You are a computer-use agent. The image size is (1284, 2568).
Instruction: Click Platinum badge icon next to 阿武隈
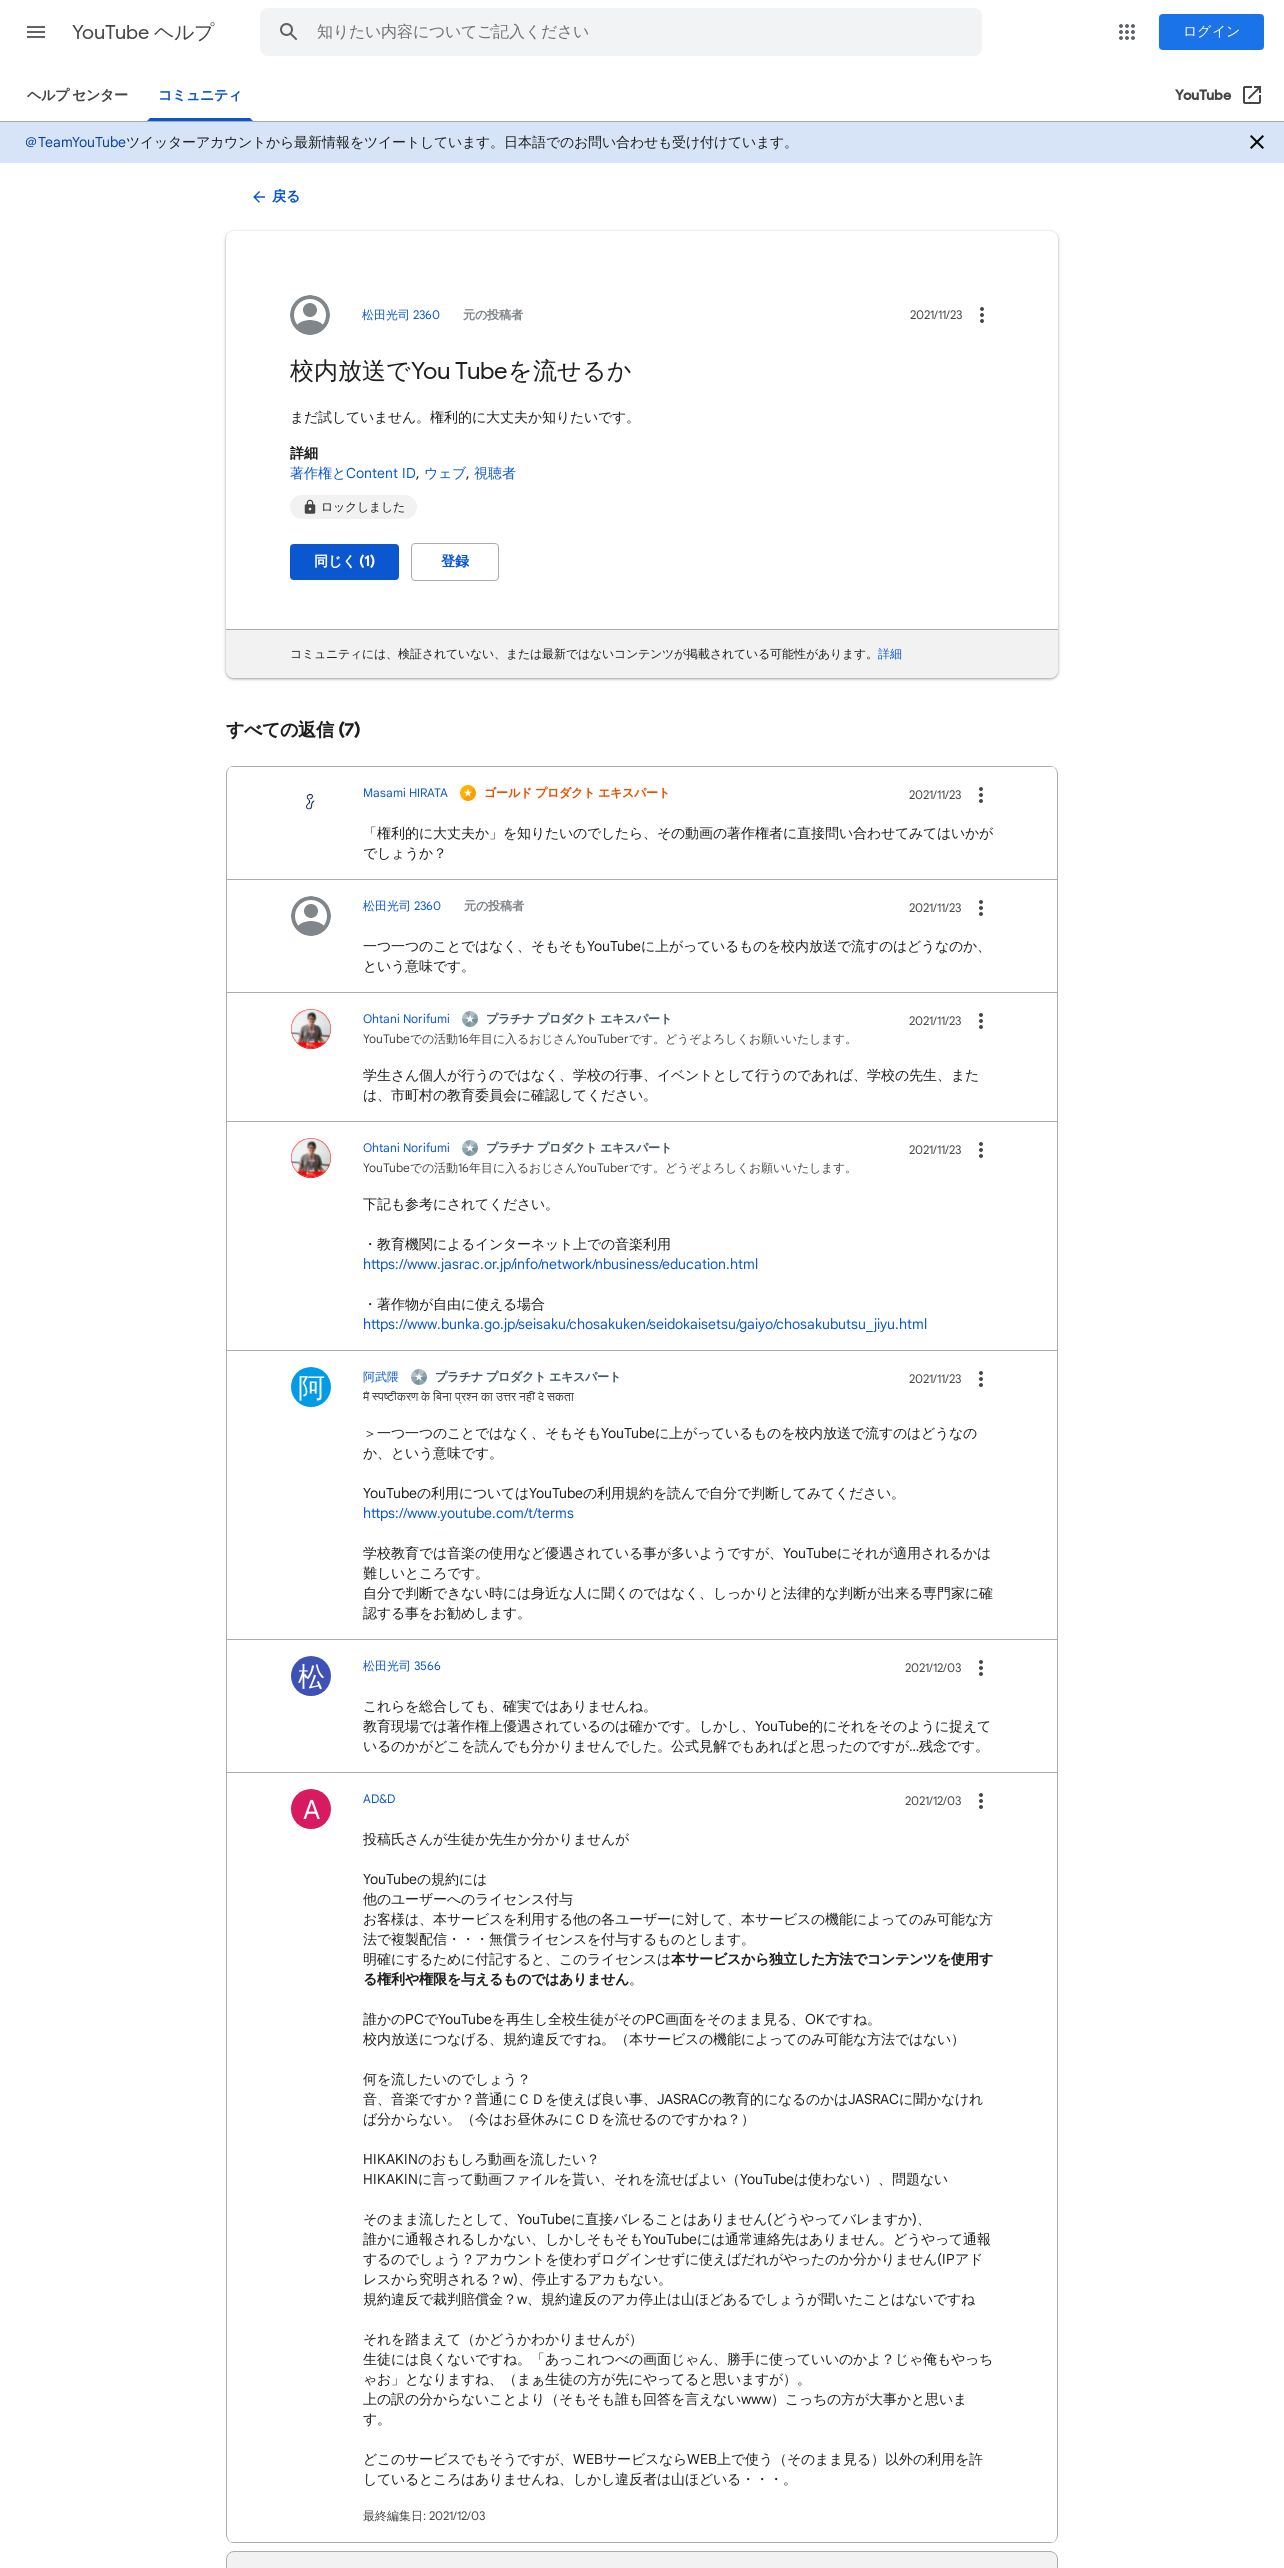pyautogui.click(x=419, y=1377)
